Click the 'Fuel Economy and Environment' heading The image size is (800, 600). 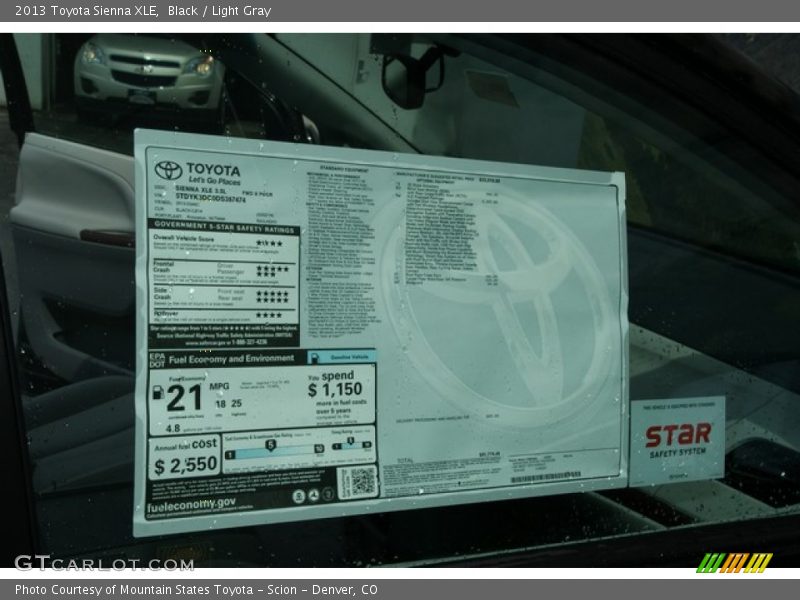[231, 359]
